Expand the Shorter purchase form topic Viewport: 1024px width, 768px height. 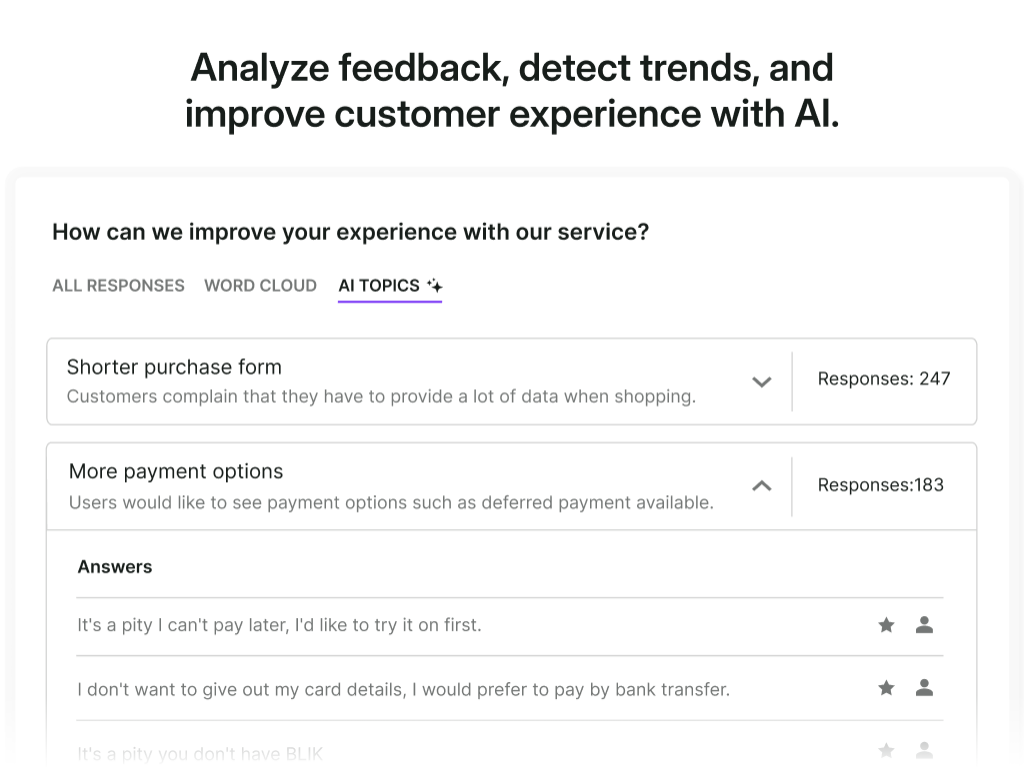click(x=761, y=382)
